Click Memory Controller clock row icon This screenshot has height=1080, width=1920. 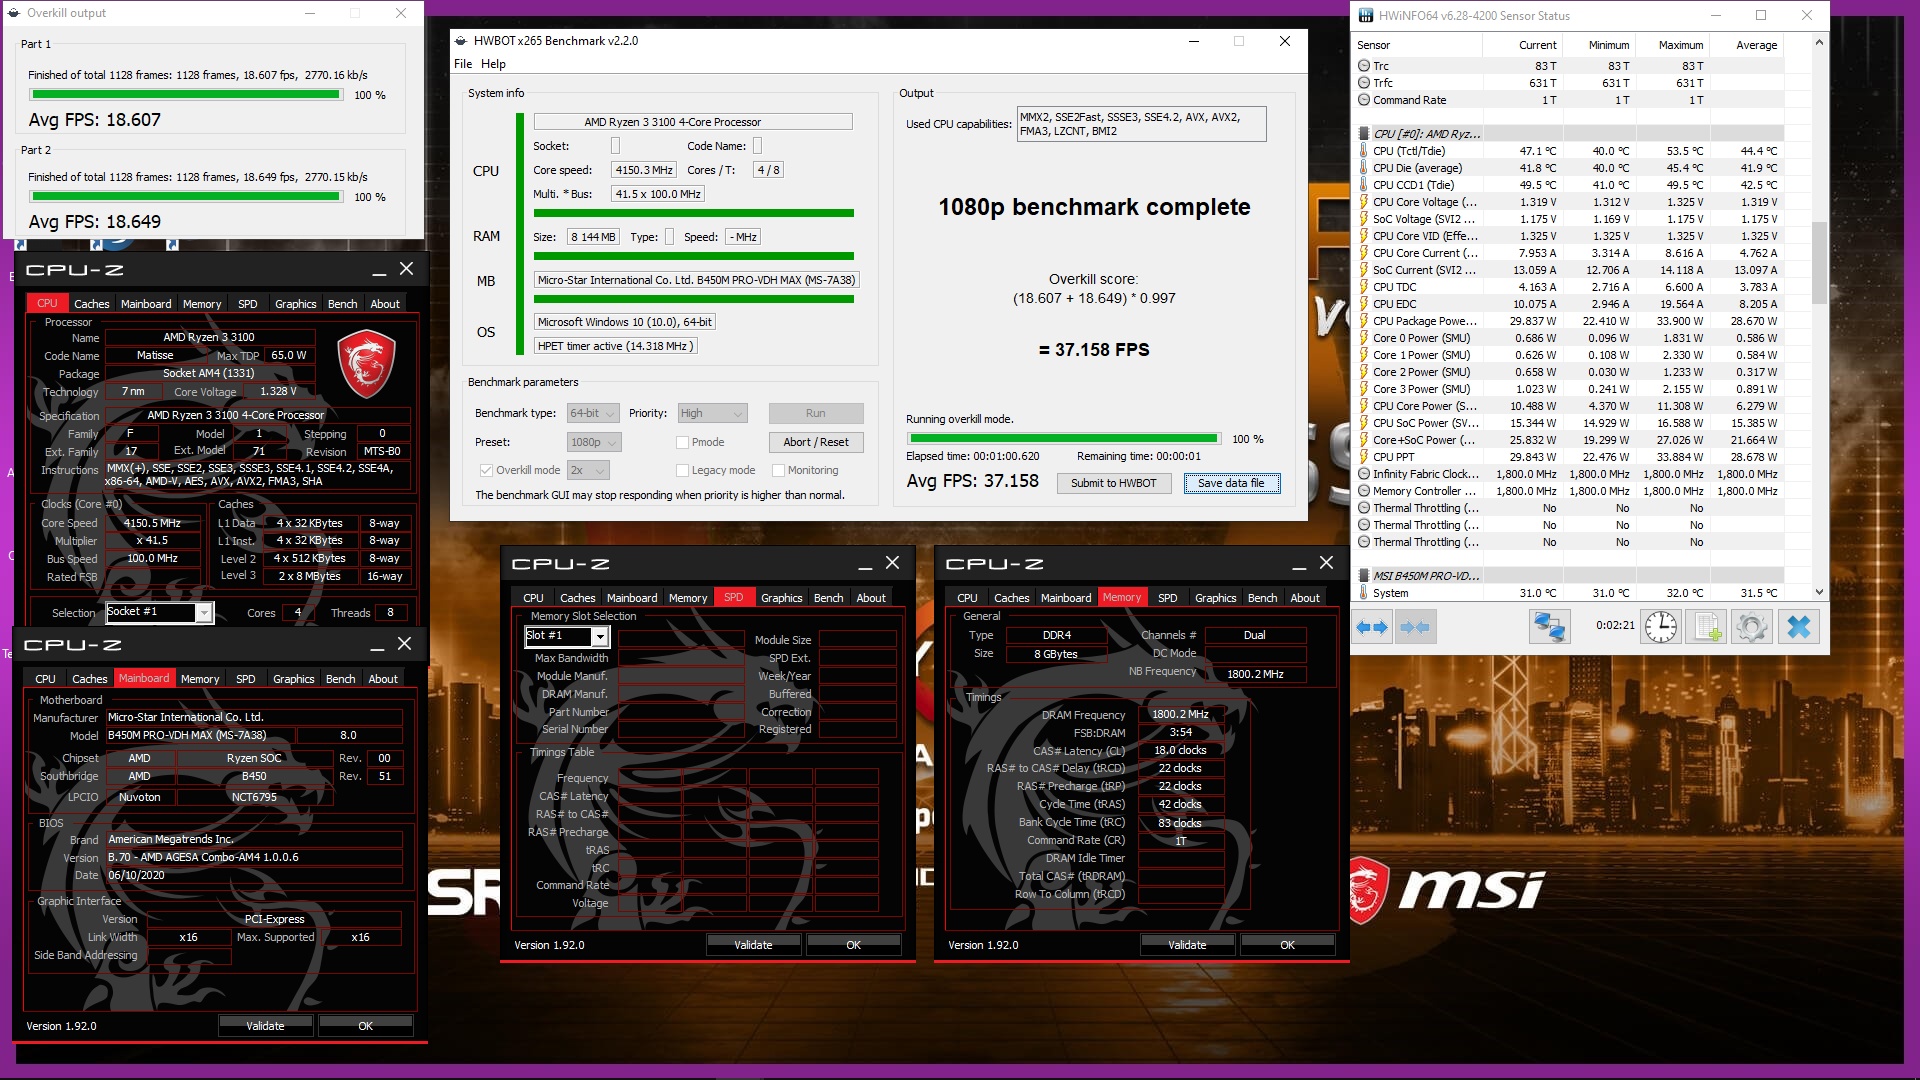point(1364,491)
